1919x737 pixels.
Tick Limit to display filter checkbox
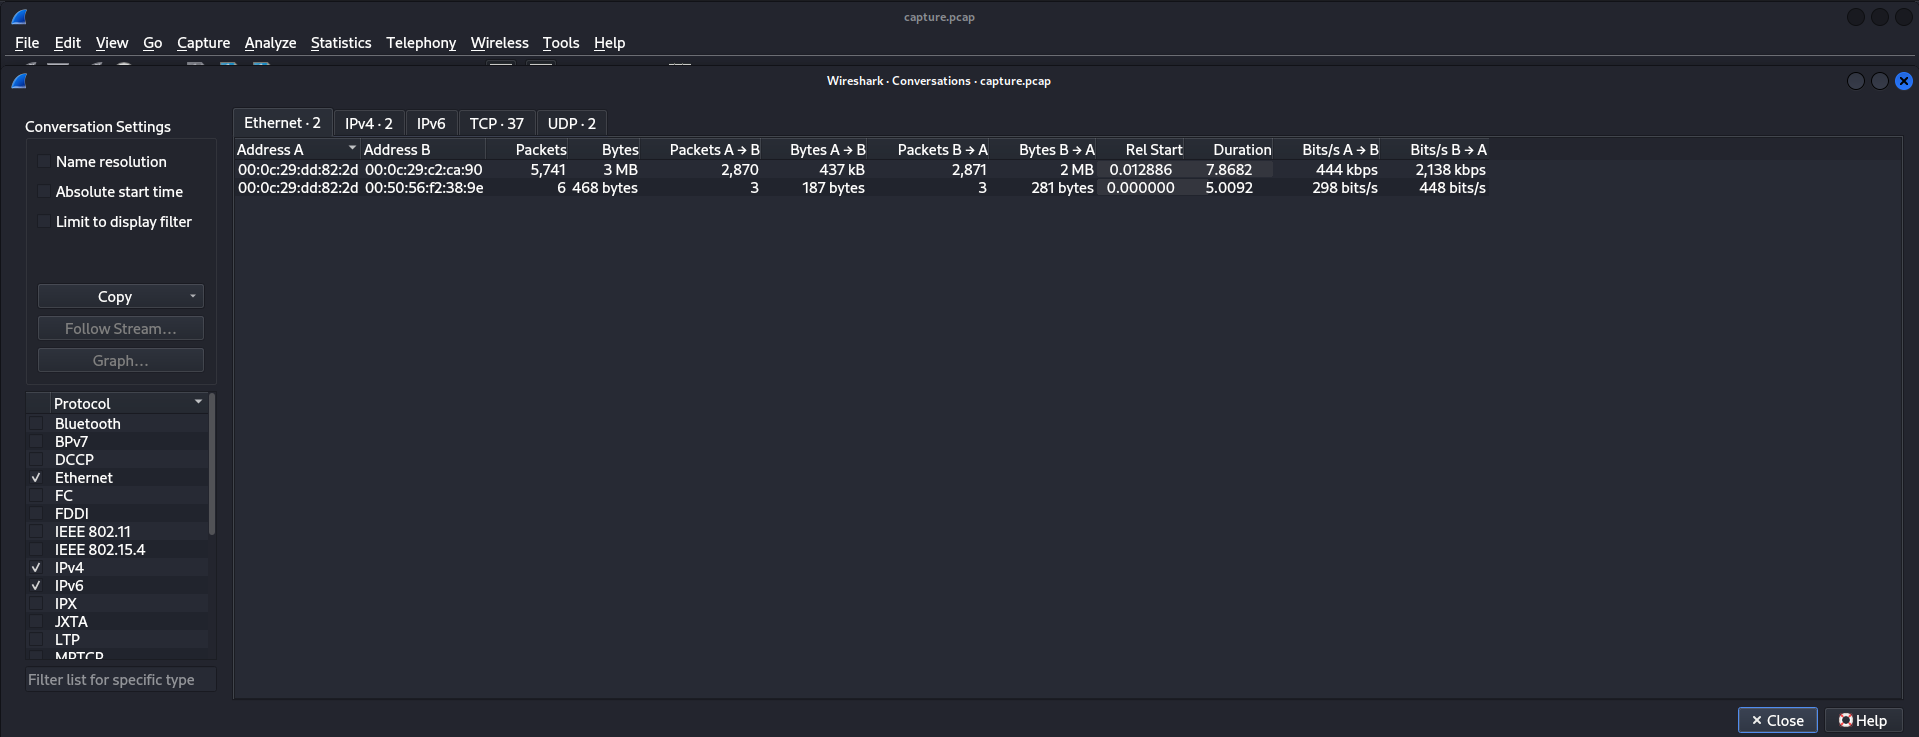pyautogui.click(x=44, y=221)
